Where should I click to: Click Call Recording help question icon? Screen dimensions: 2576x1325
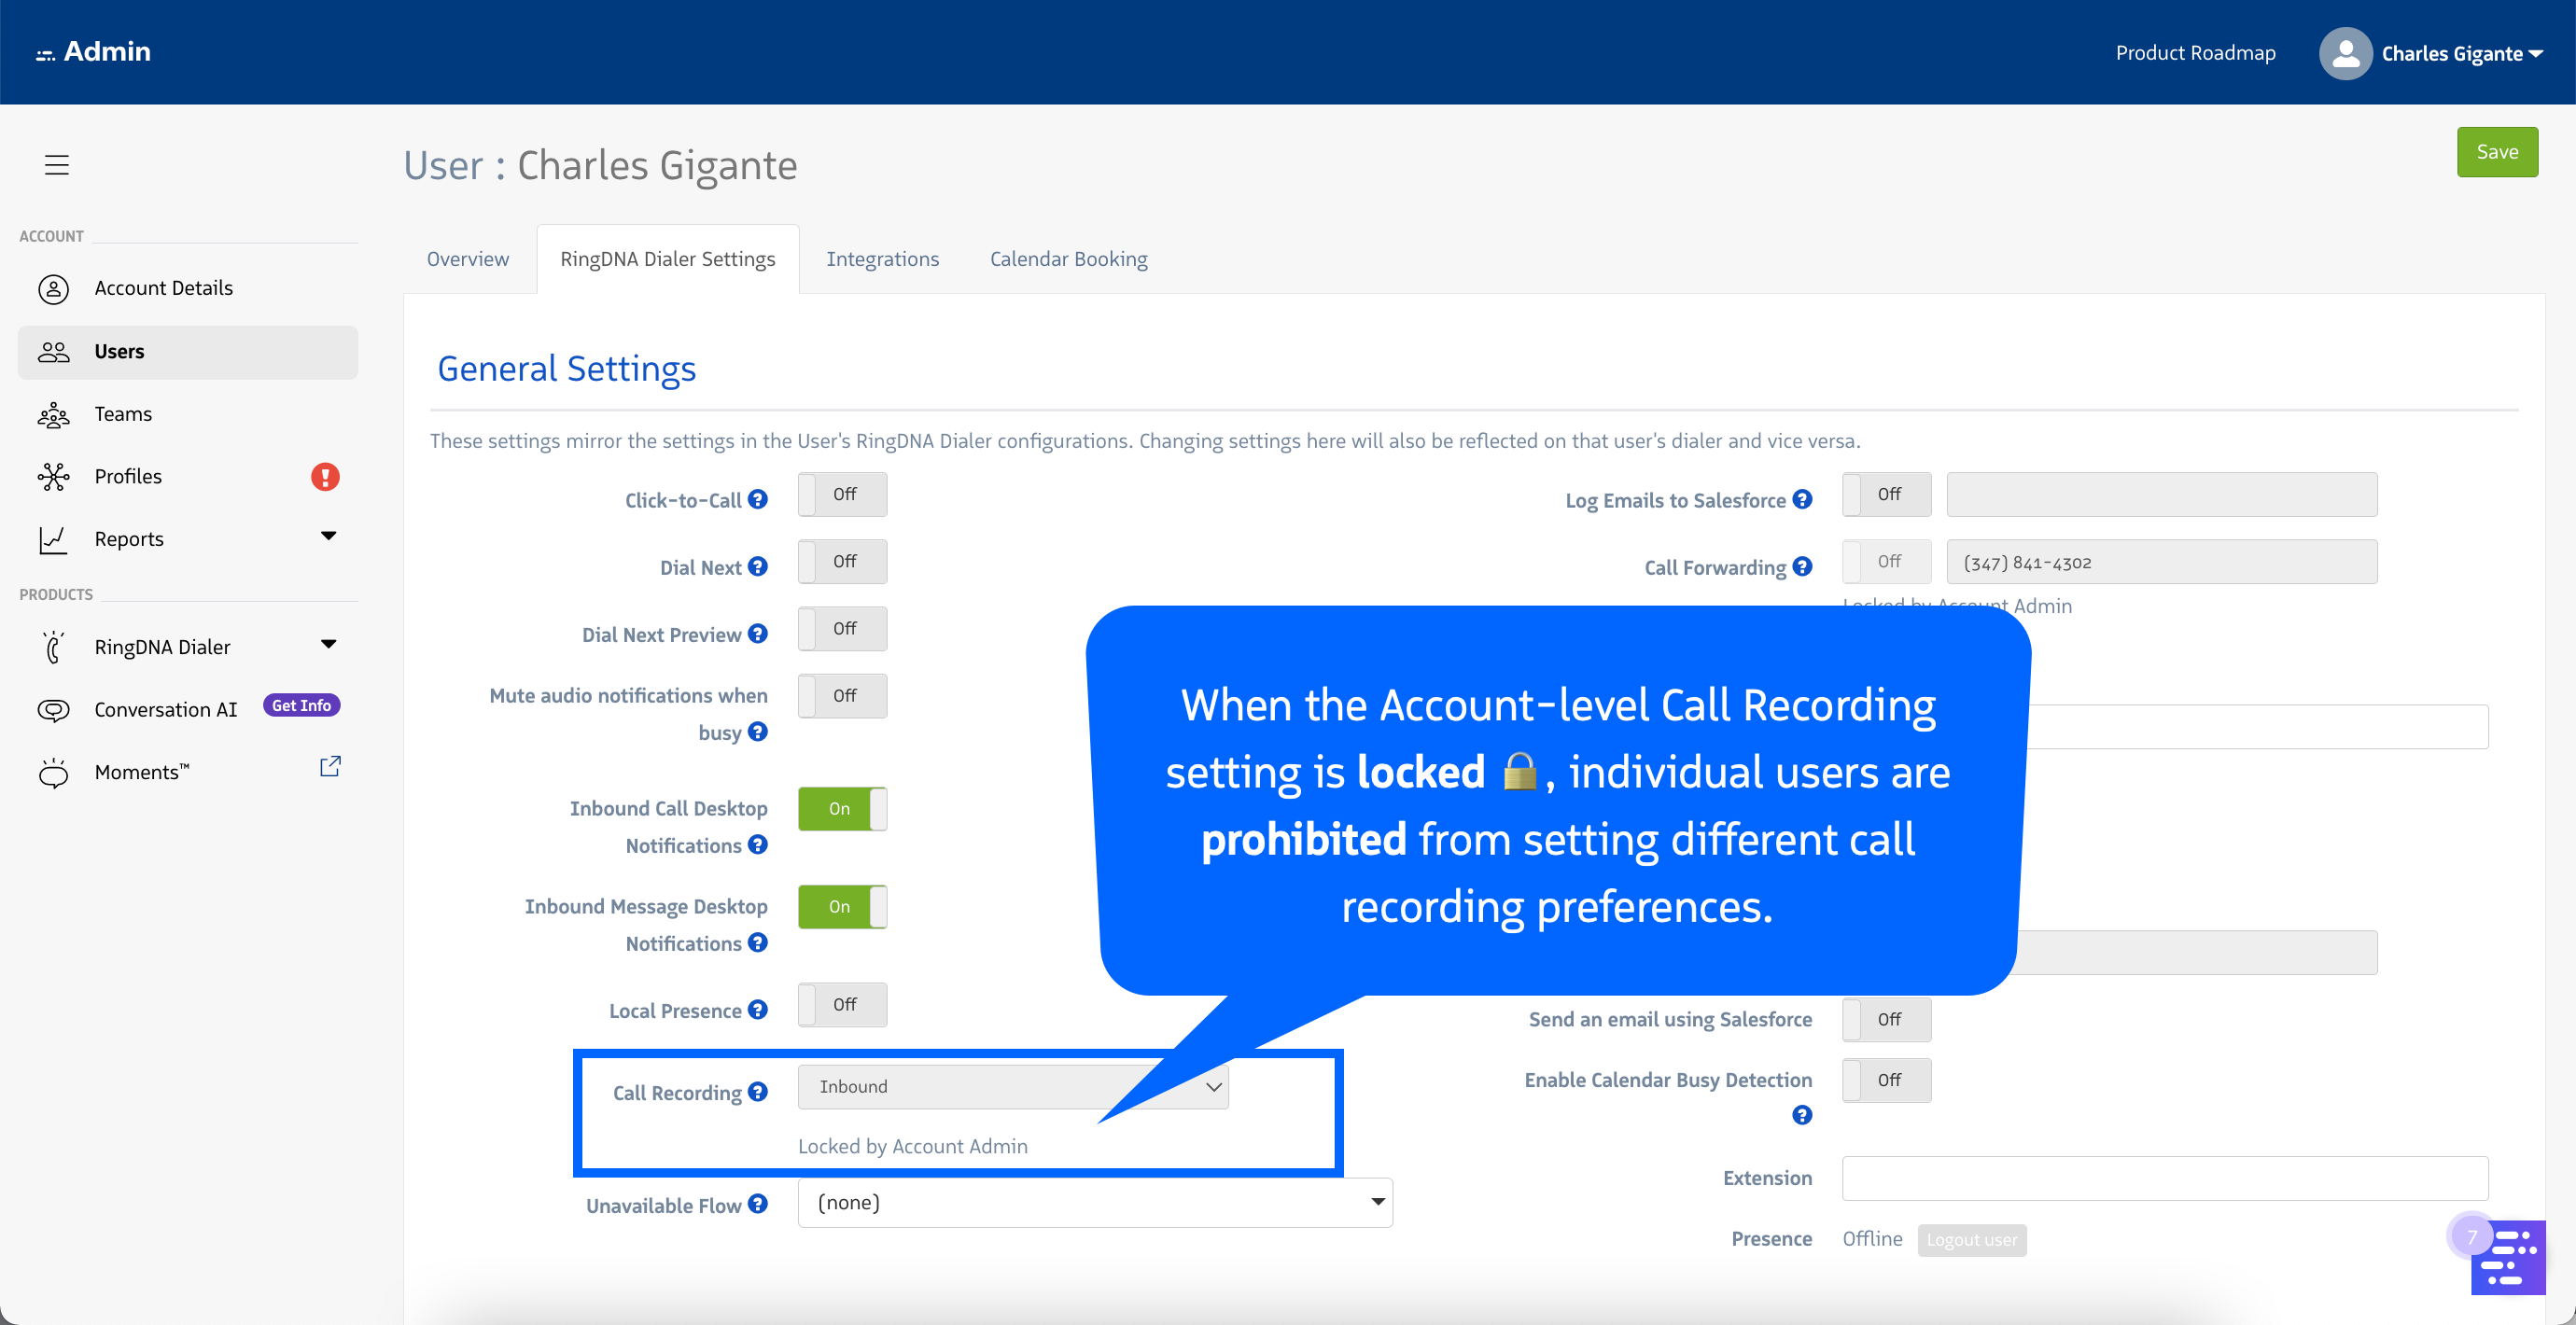click(758, 1092)
